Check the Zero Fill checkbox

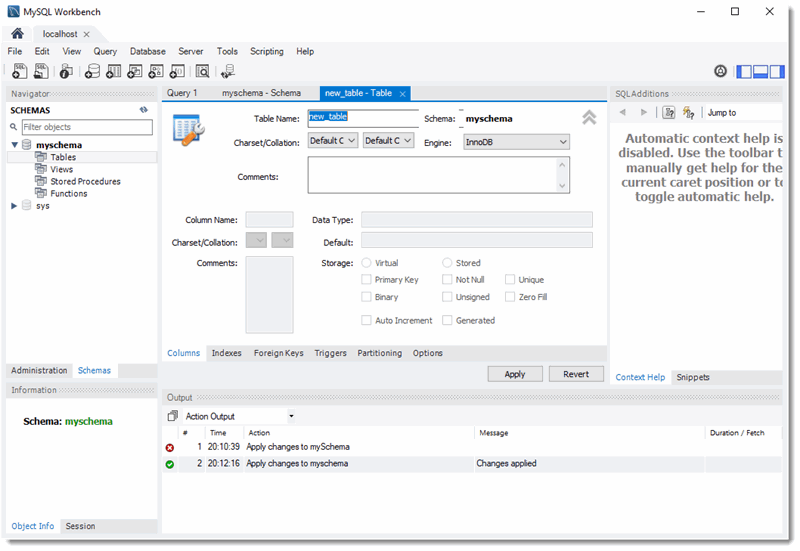[510, 297]
